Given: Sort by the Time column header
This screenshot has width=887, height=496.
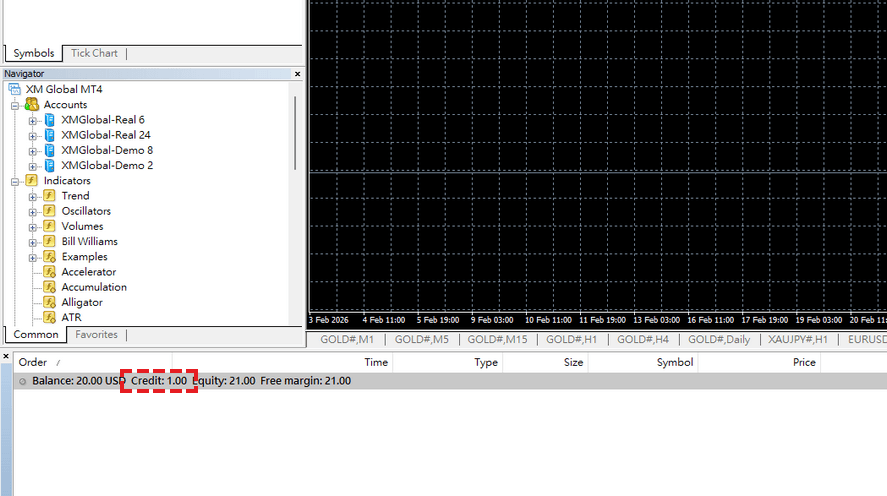Looking at the screenshot, I should [282, 363].
